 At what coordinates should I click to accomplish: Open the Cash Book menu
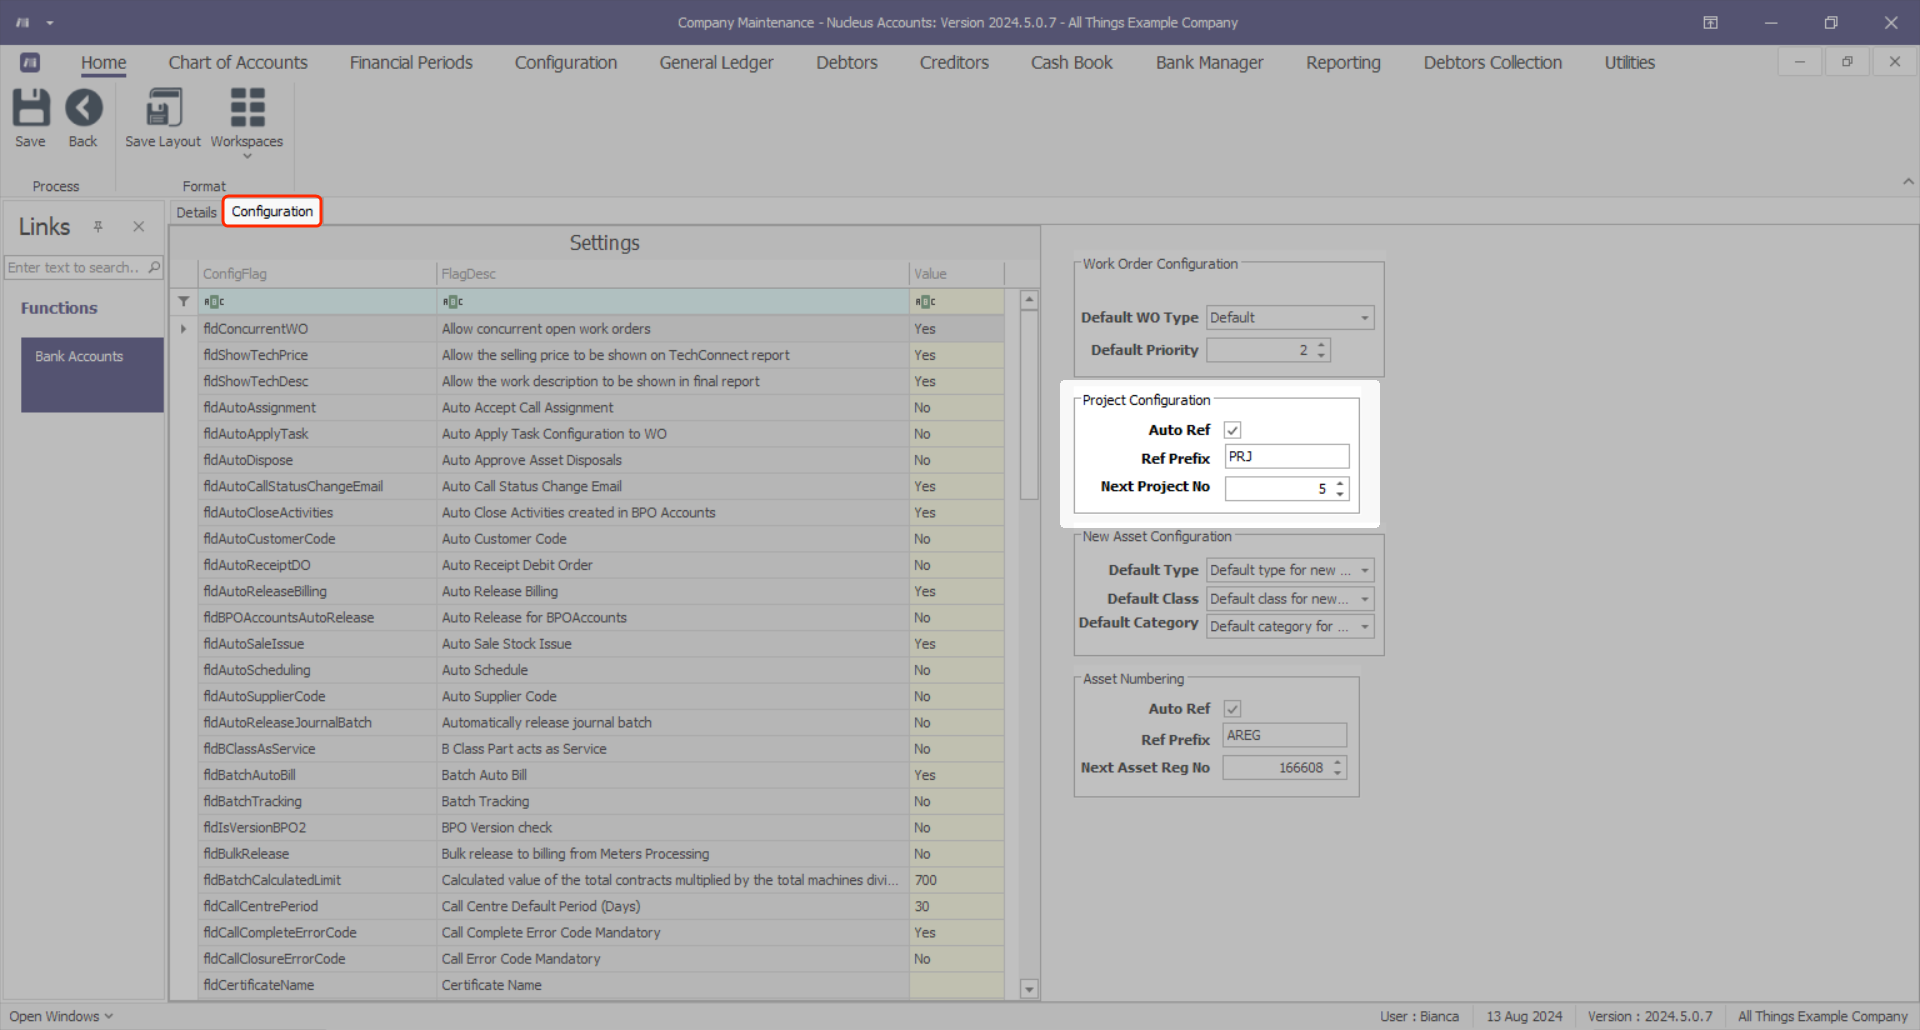point(1072,62)
